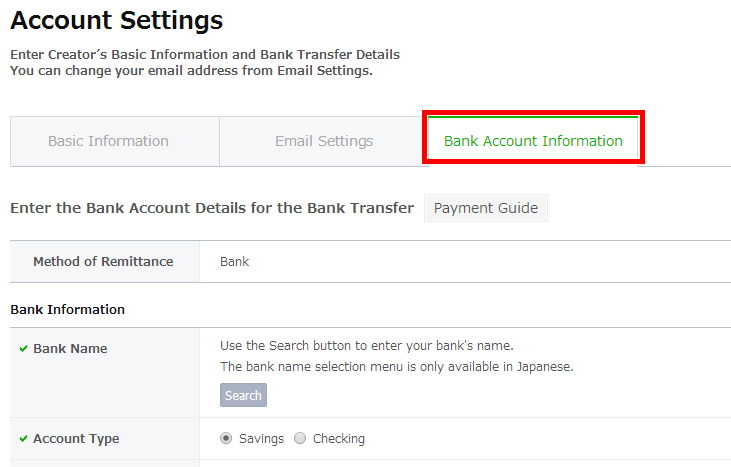The width and height of the screenshot is (731, 467).
Task: Click the Bank remittance value text
Action: coord(234,261)
